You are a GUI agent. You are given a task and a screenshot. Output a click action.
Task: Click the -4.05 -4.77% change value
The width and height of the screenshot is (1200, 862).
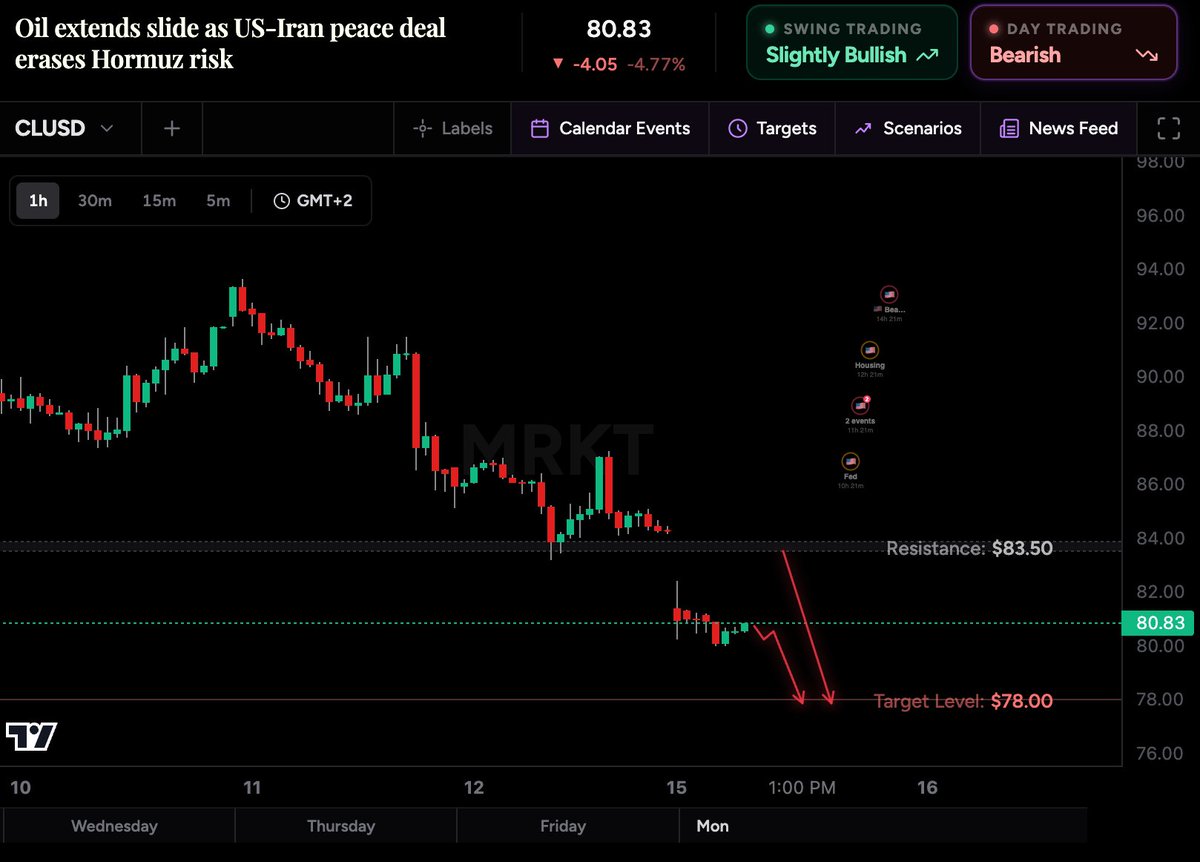[619, 64]
